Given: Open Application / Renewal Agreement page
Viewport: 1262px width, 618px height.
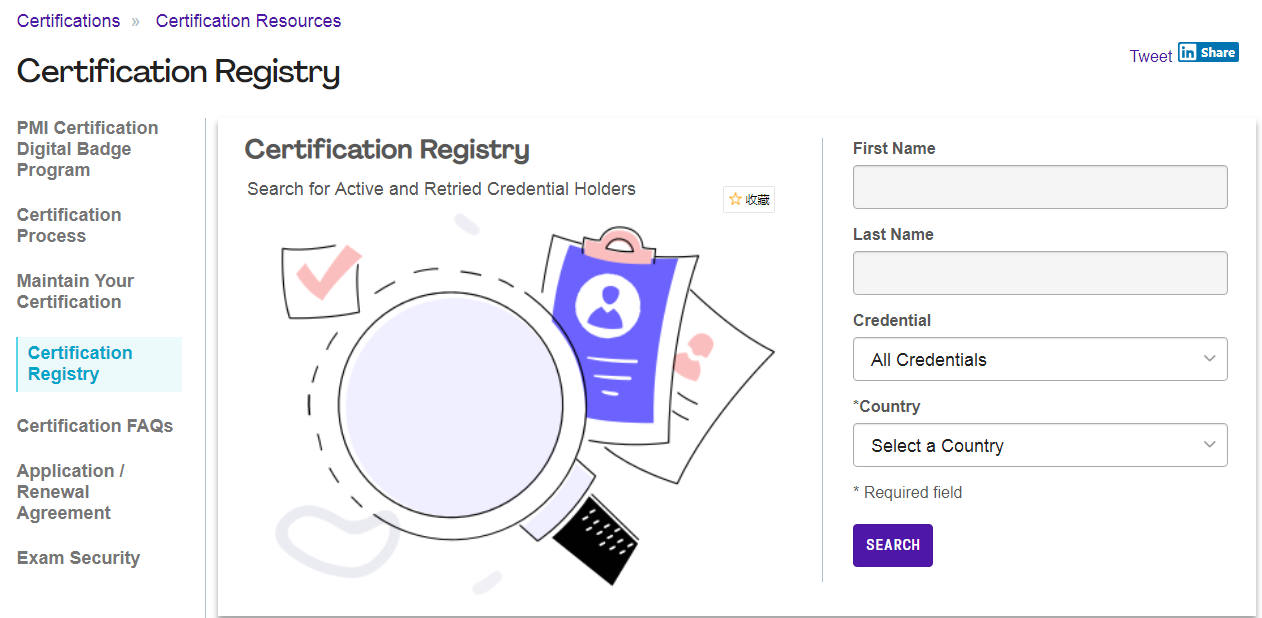Looking at the screenshot, I should [70, 492].
